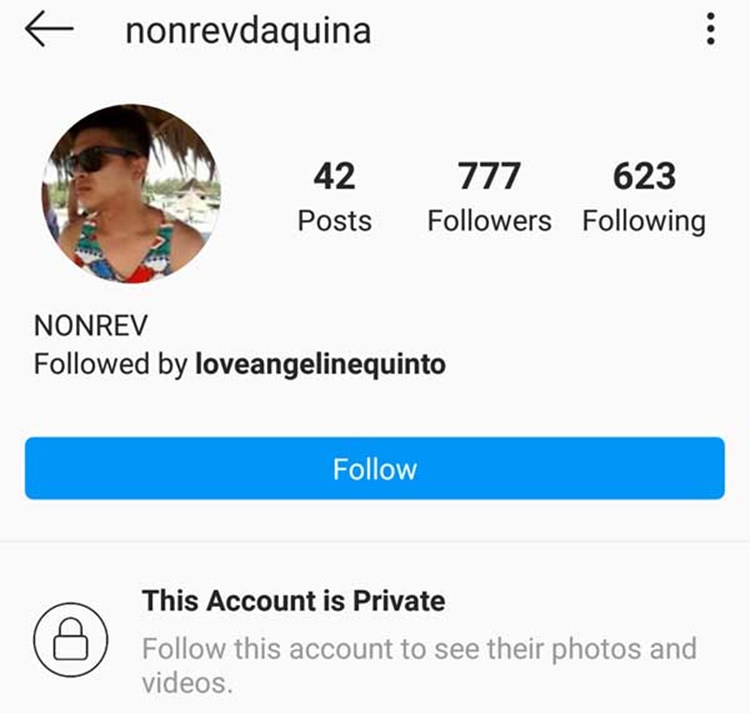This screenshot has width=750, height=713.
Task: Tap the nonrevdaquina username title
Action: [248, 32]
